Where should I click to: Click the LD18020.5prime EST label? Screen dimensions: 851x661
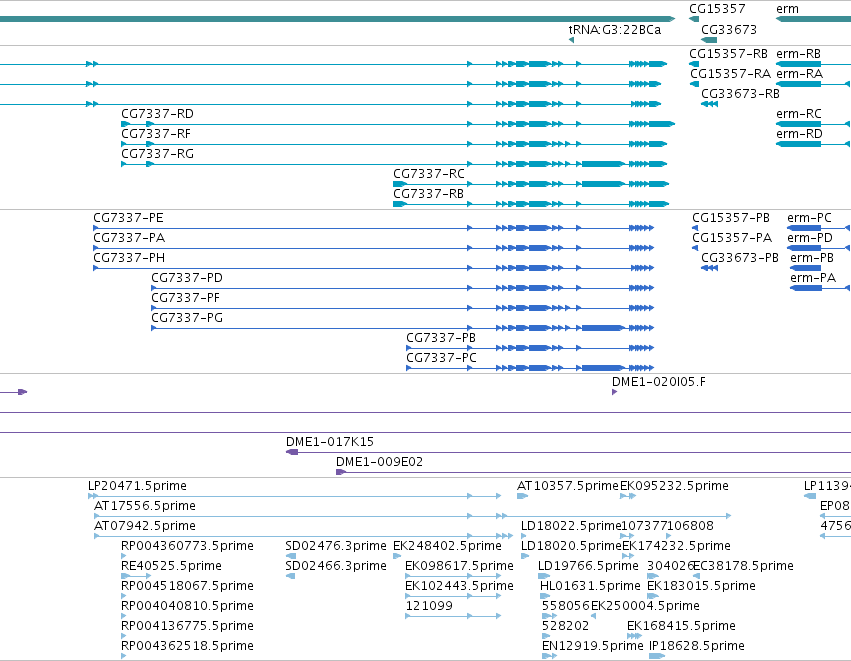tap(571, 546)
